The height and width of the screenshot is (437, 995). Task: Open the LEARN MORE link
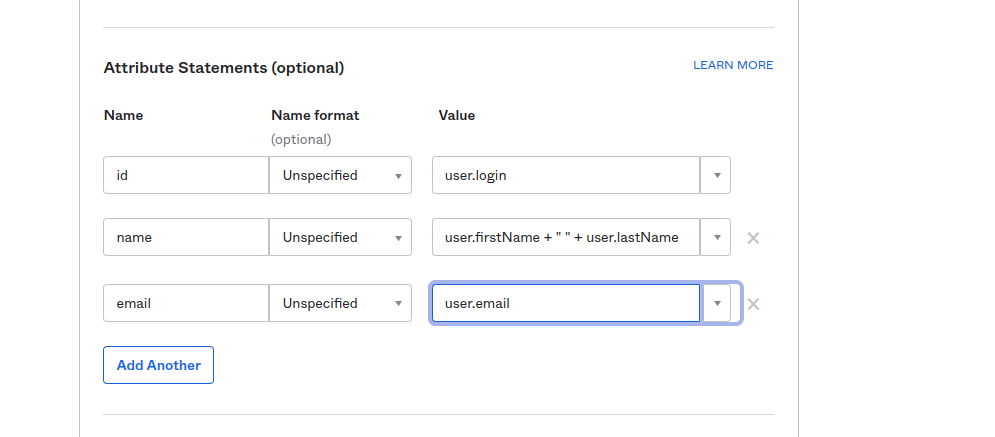(x=733, y=65)
